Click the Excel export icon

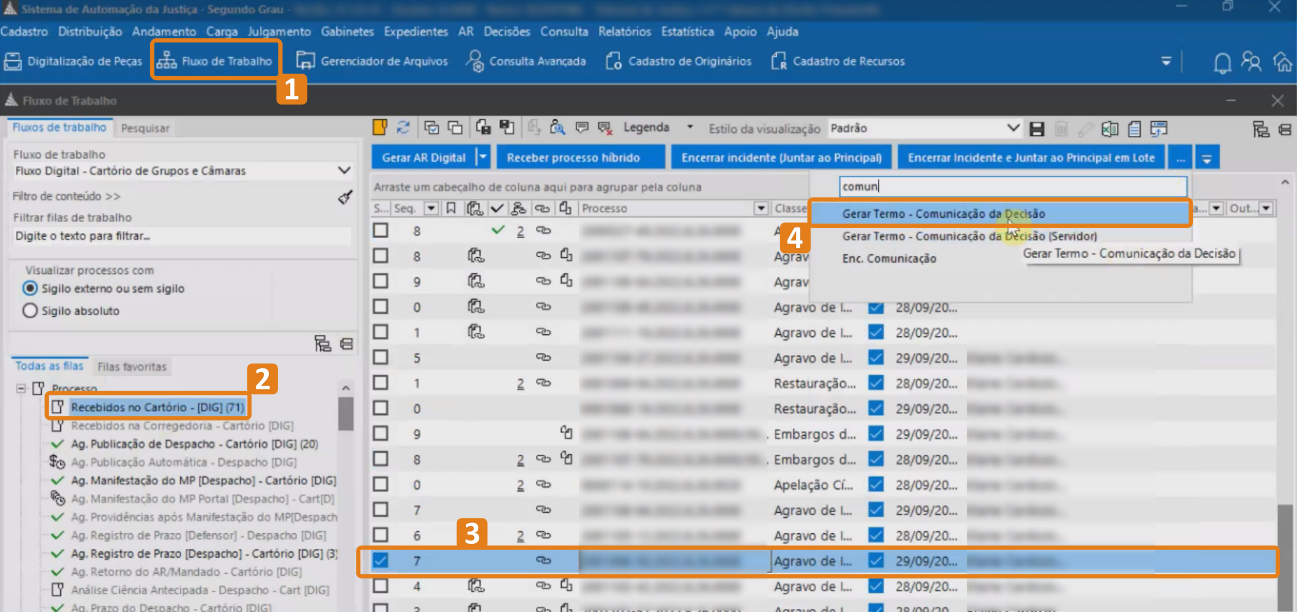point(1110,128)
